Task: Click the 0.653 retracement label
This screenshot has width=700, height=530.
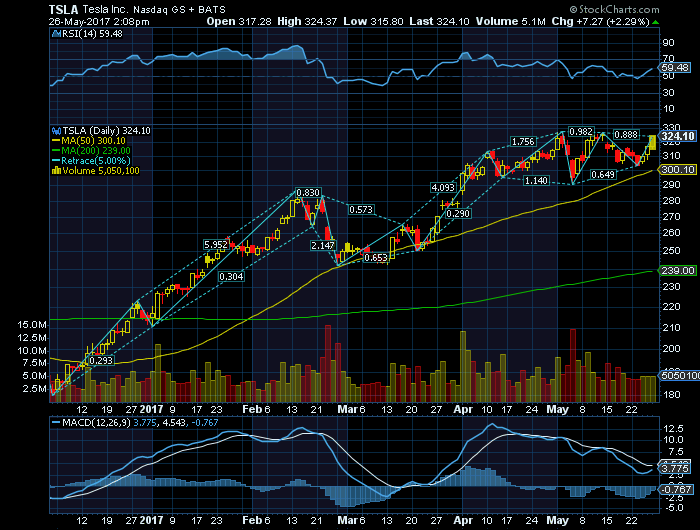Action: coord(375,258)
